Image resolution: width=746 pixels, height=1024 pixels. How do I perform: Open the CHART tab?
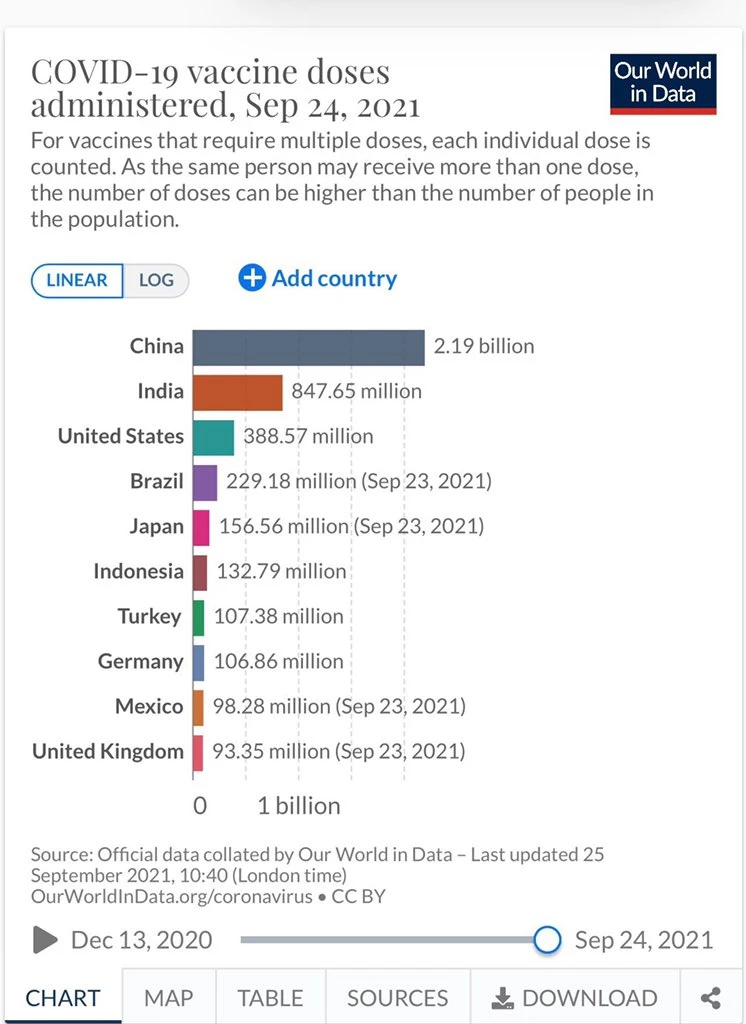(62, 997)
